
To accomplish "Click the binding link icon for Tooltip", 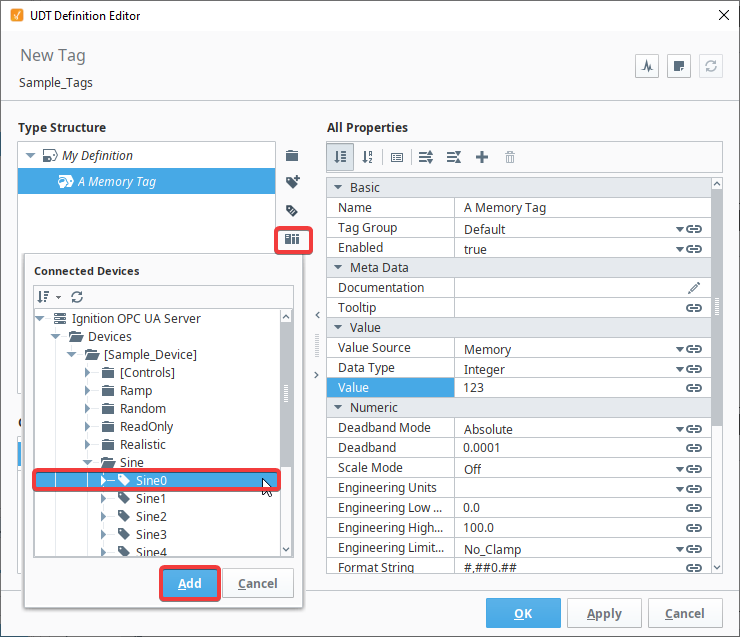I will pos(694,308).
